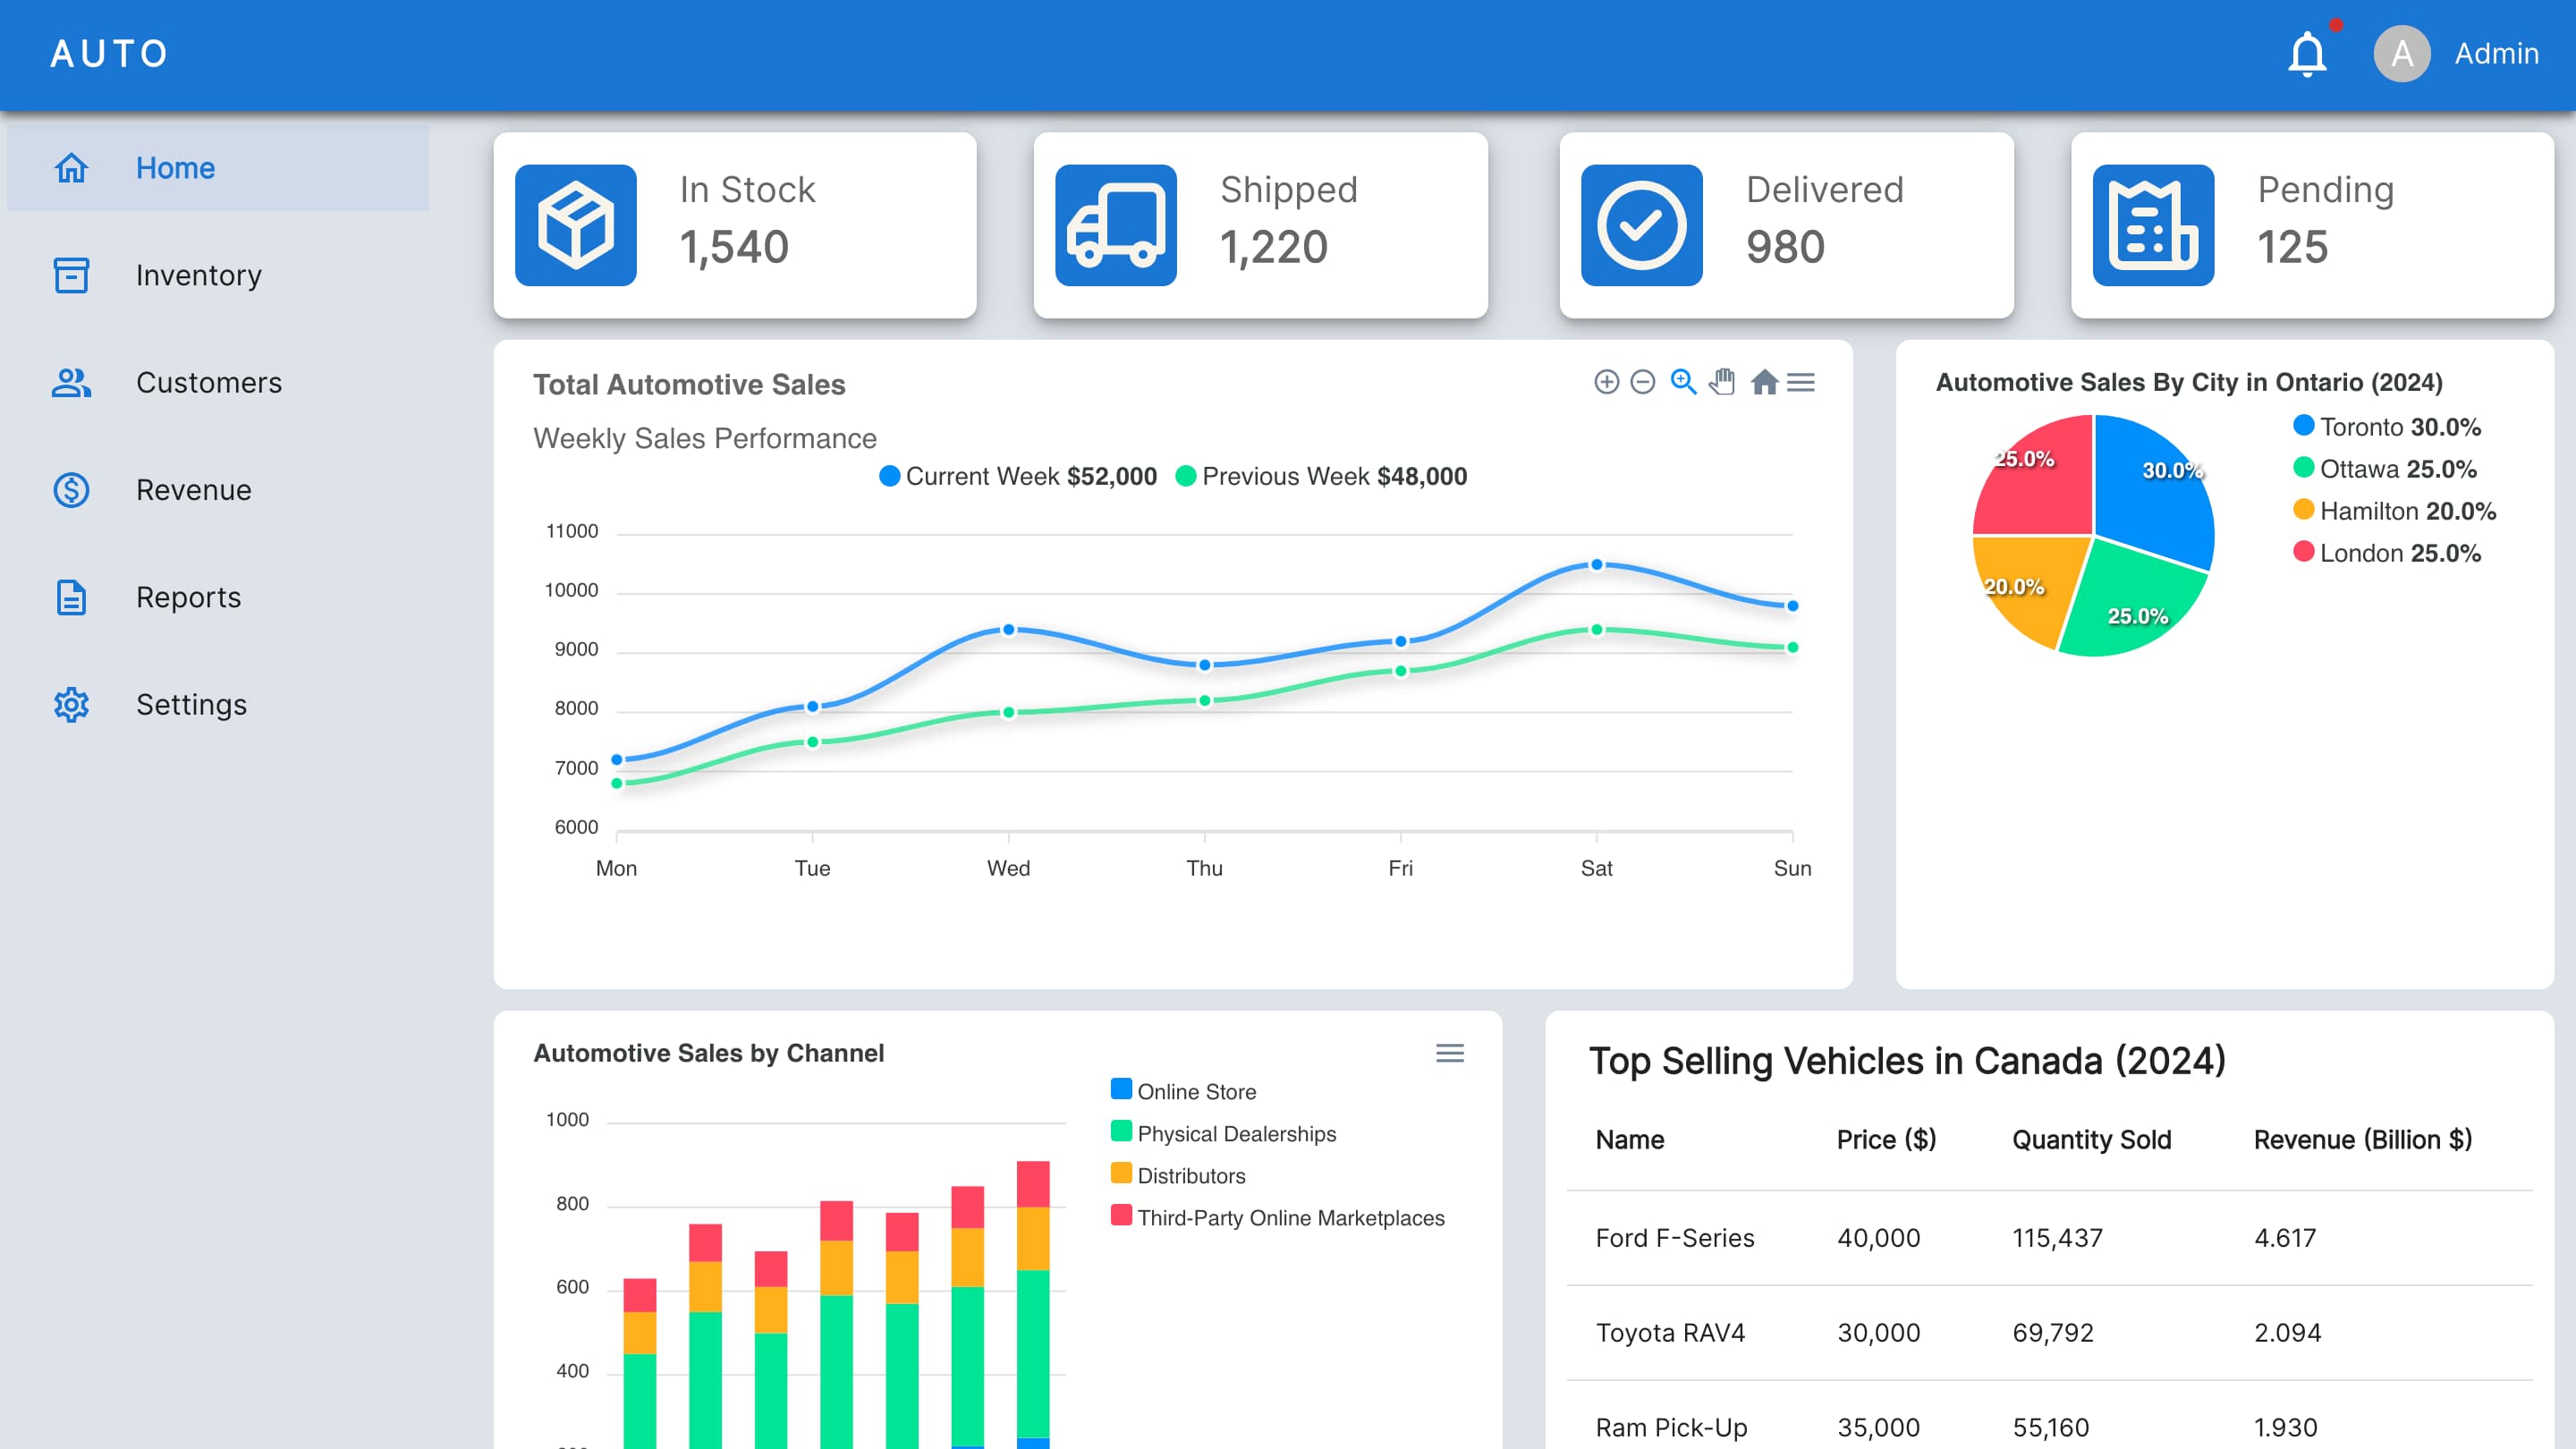2576x1449 pixels.
Task: Toggle Hamilton in pie legend
Action: tap(2395, 511)
